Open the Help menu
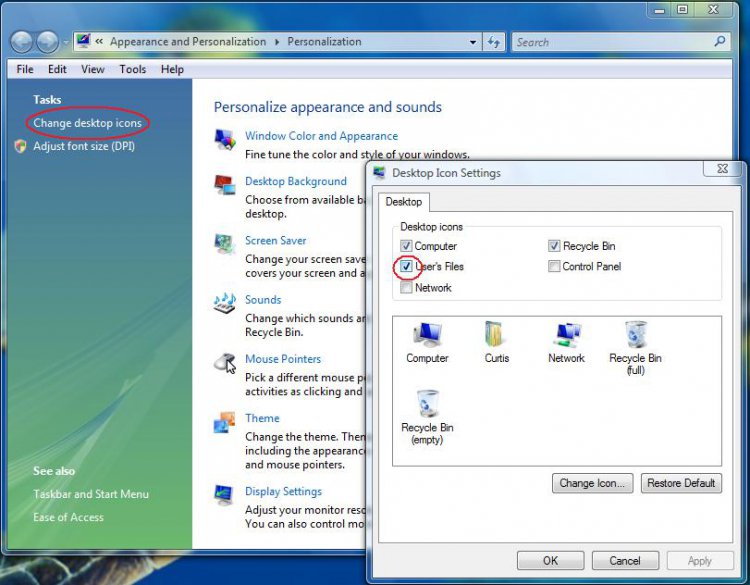This screenshot has width=750, height=585. pyautogui.click(x=172, y=69)
